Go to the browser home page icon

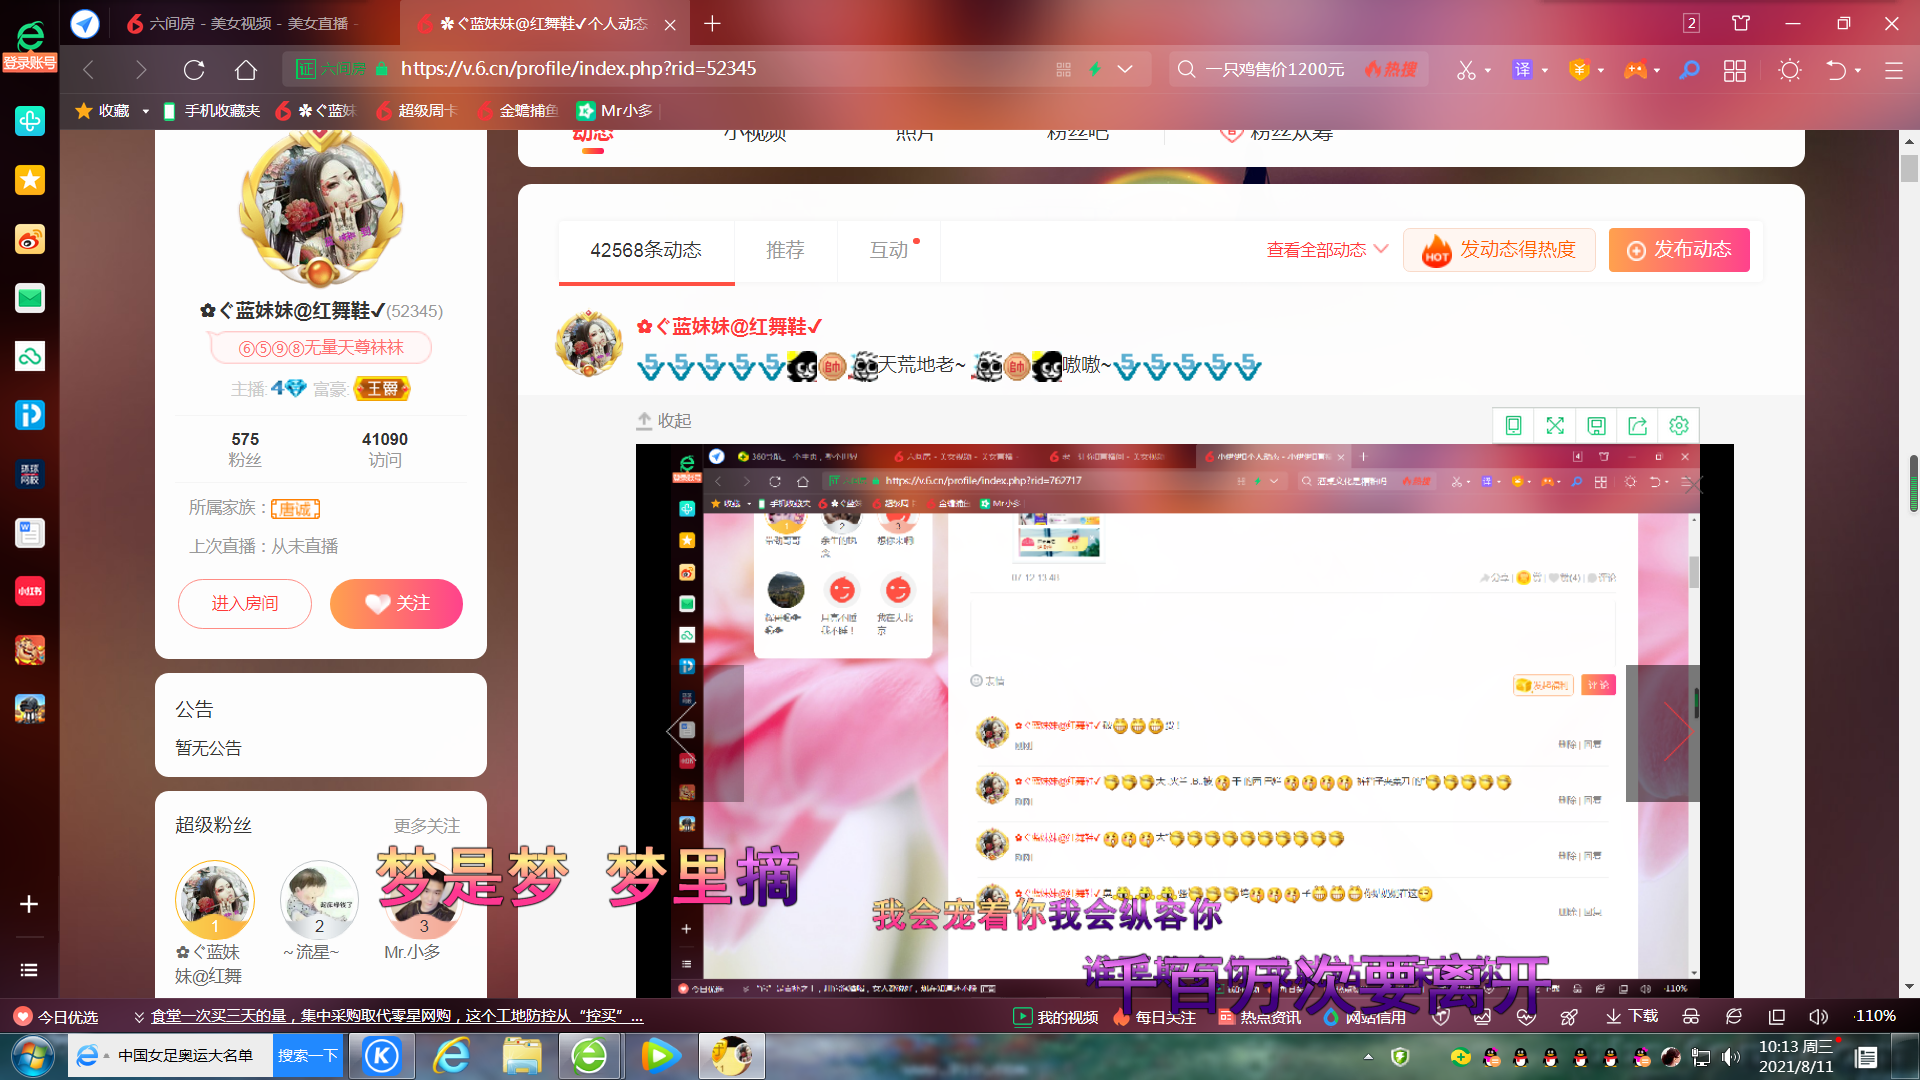246,69
